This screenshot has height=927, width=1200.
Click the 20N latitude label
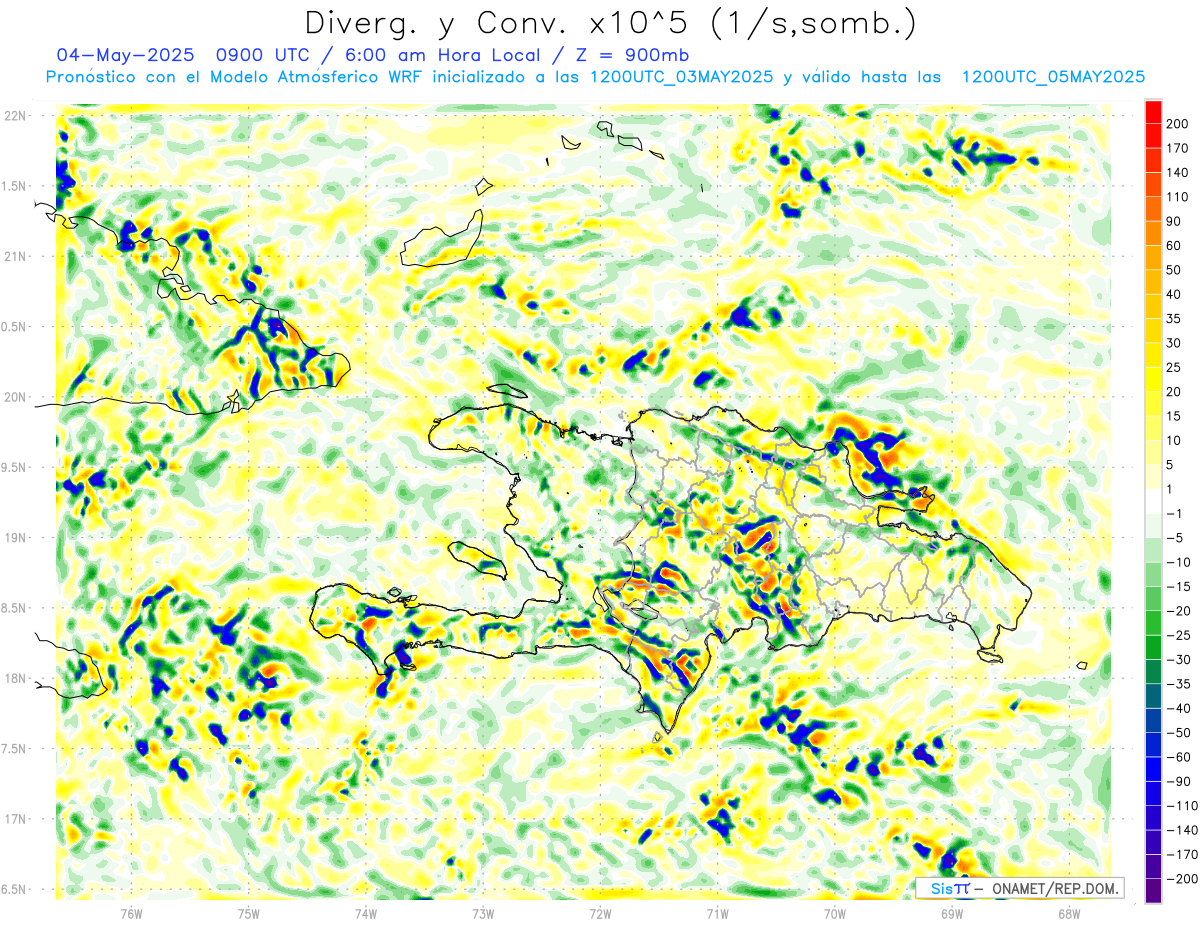(15, 397)
